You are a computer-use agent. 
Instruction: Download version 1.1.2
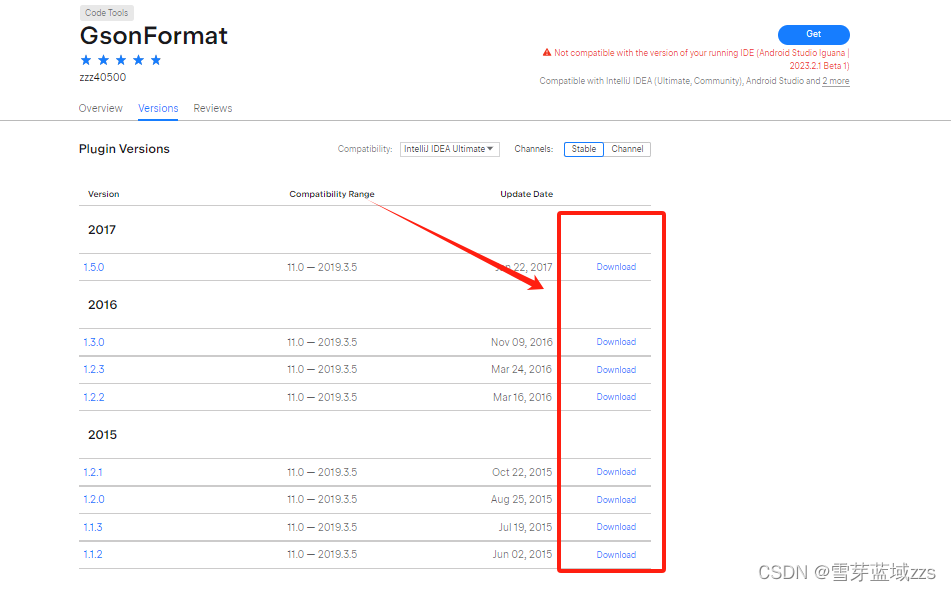pyautogui.click(x=616, y=555)
